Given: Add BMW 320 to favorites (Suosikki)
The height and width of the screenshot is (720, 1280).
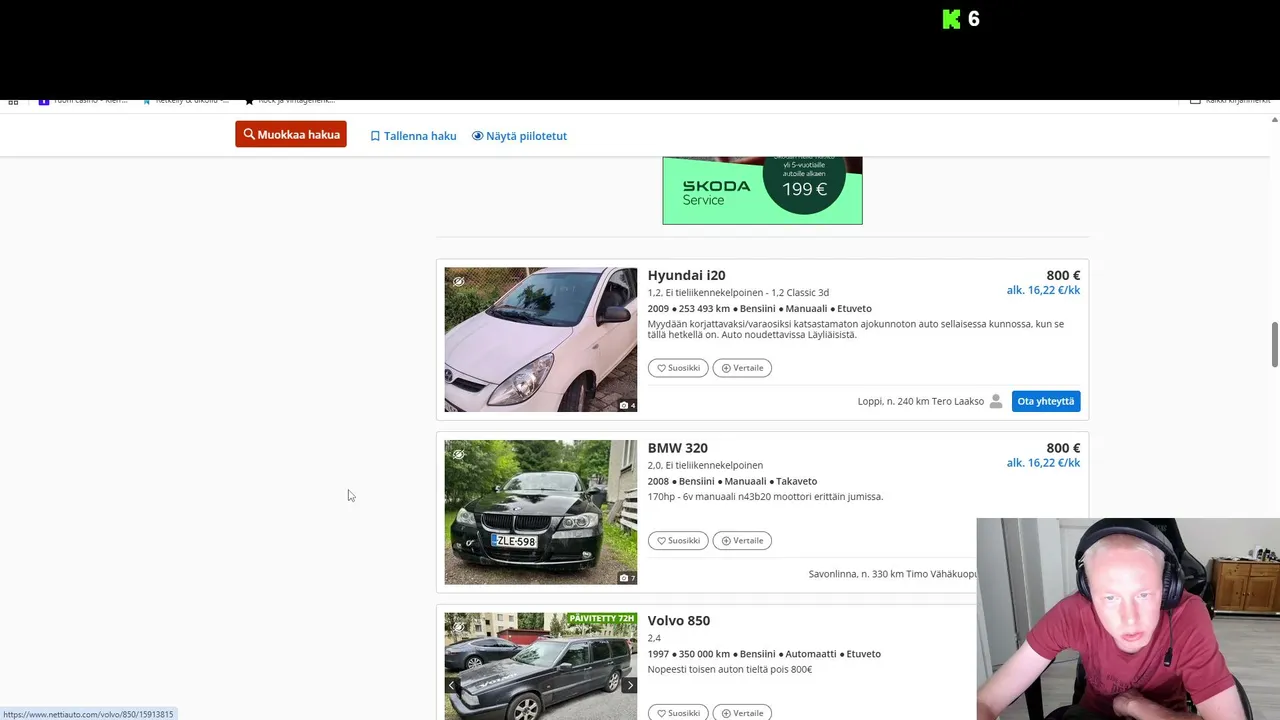Looking at the screenshot, I should (678, 541).
